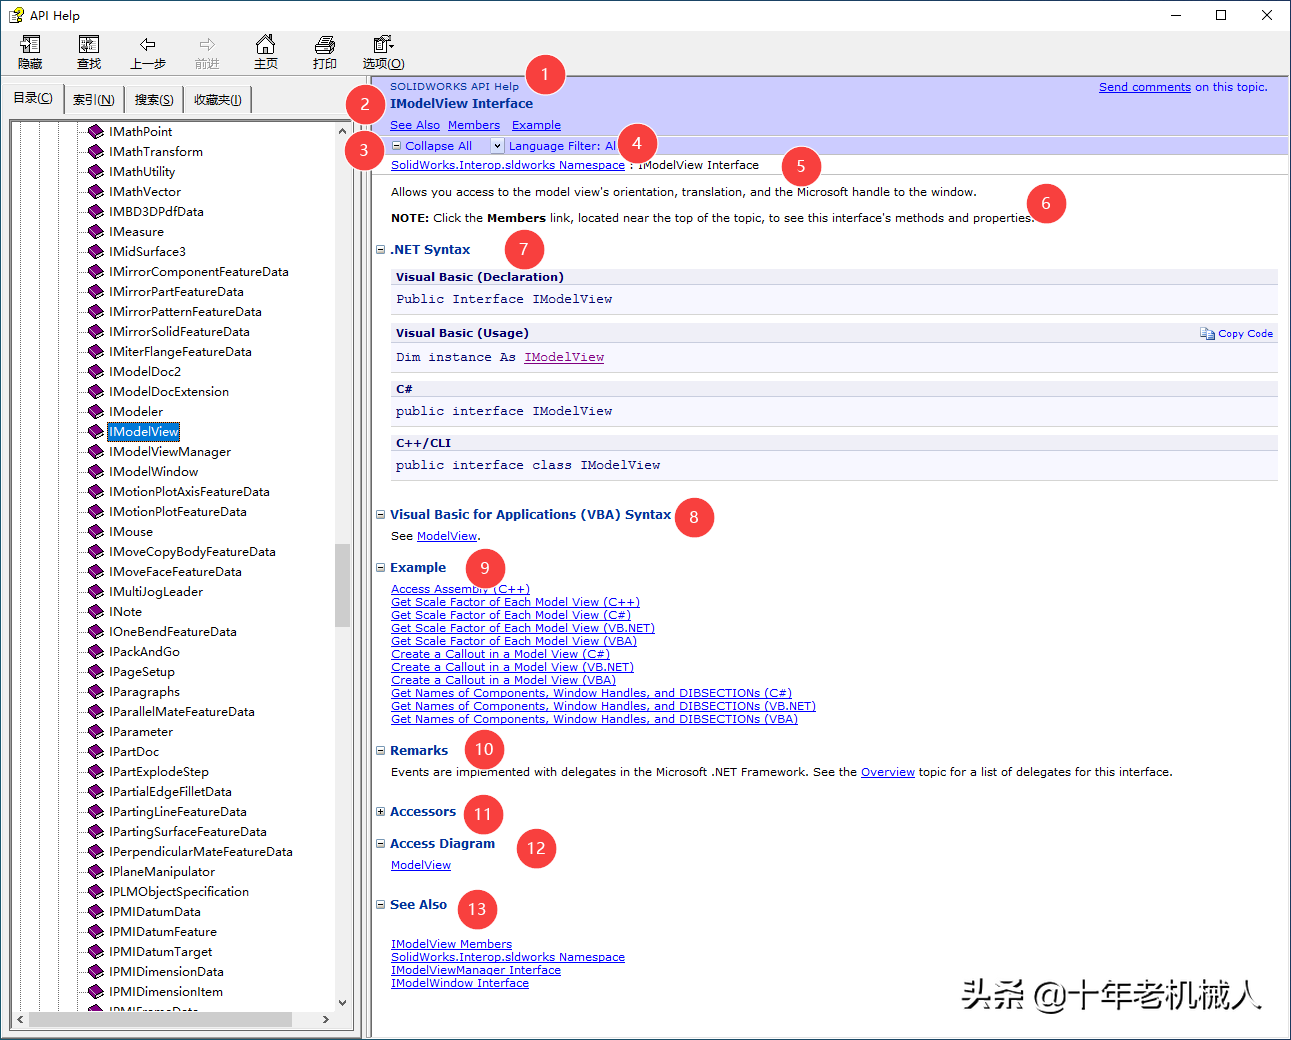Open the See Also header link
Screen dimensions: 1291x1040
coord(415,126)
